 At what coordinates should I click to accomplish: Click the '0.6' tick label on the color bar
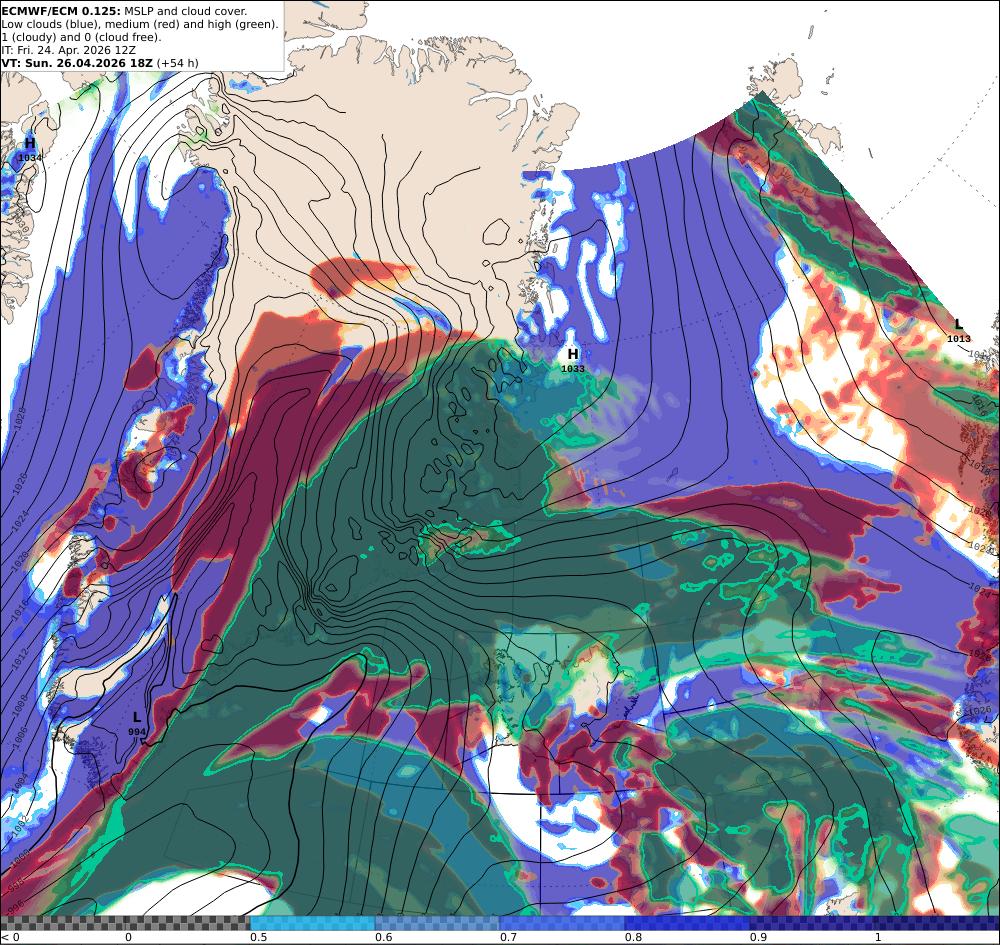(x=384, y=937)
